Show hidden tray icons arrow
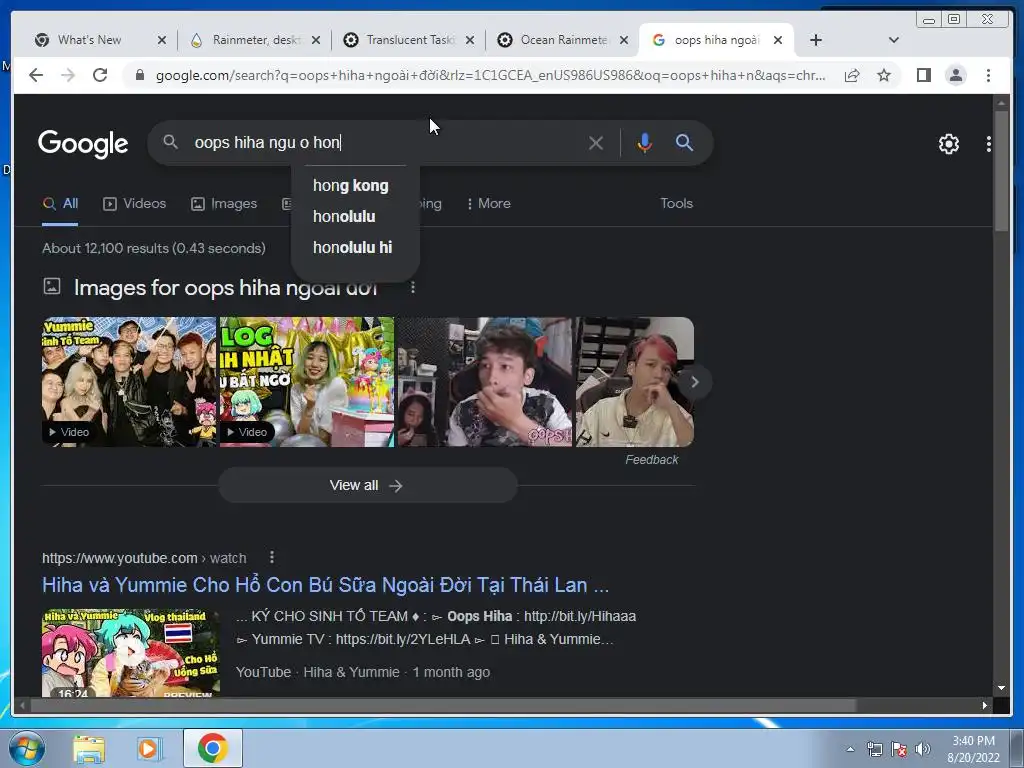1024x768 pixels. (x=850, y=749)
